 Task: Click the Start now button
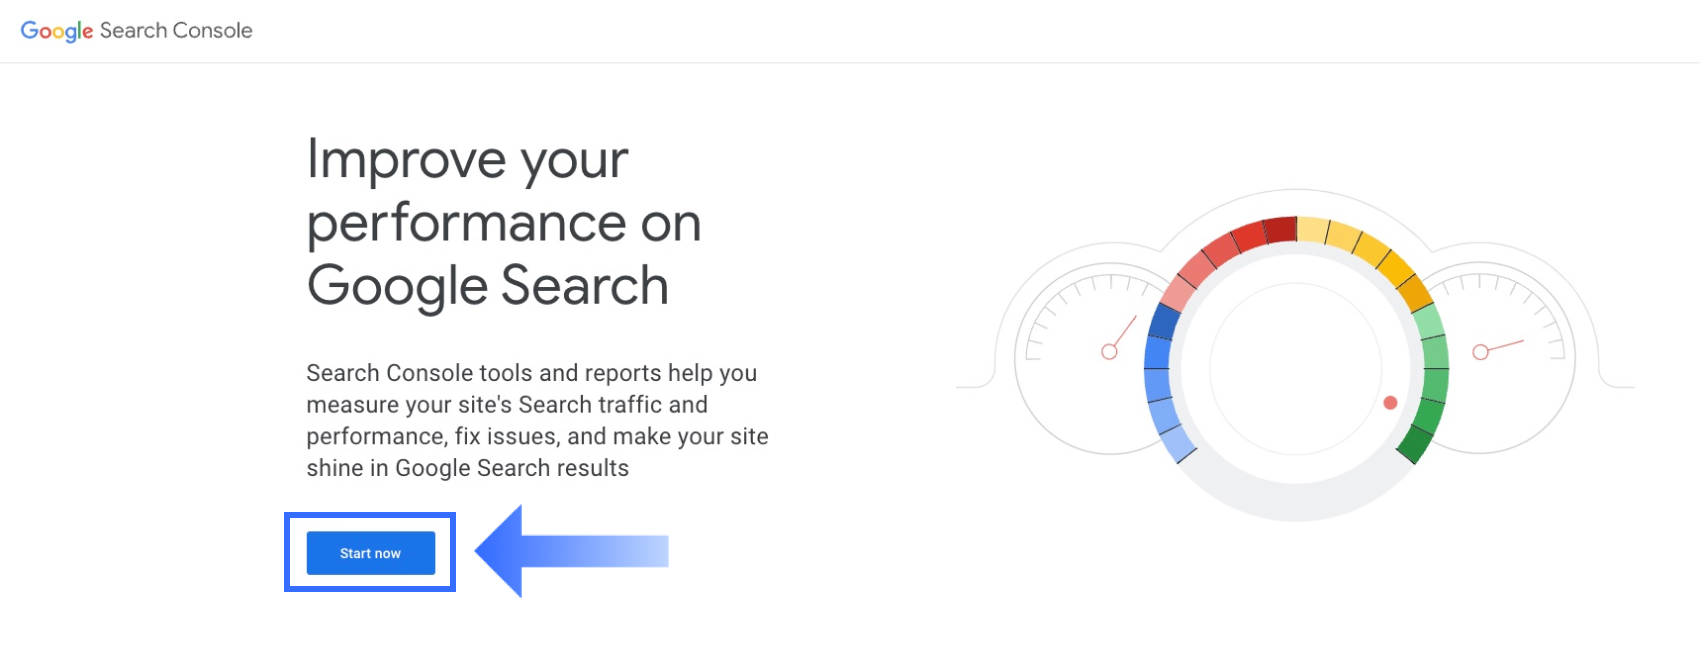tap(370, 553)
